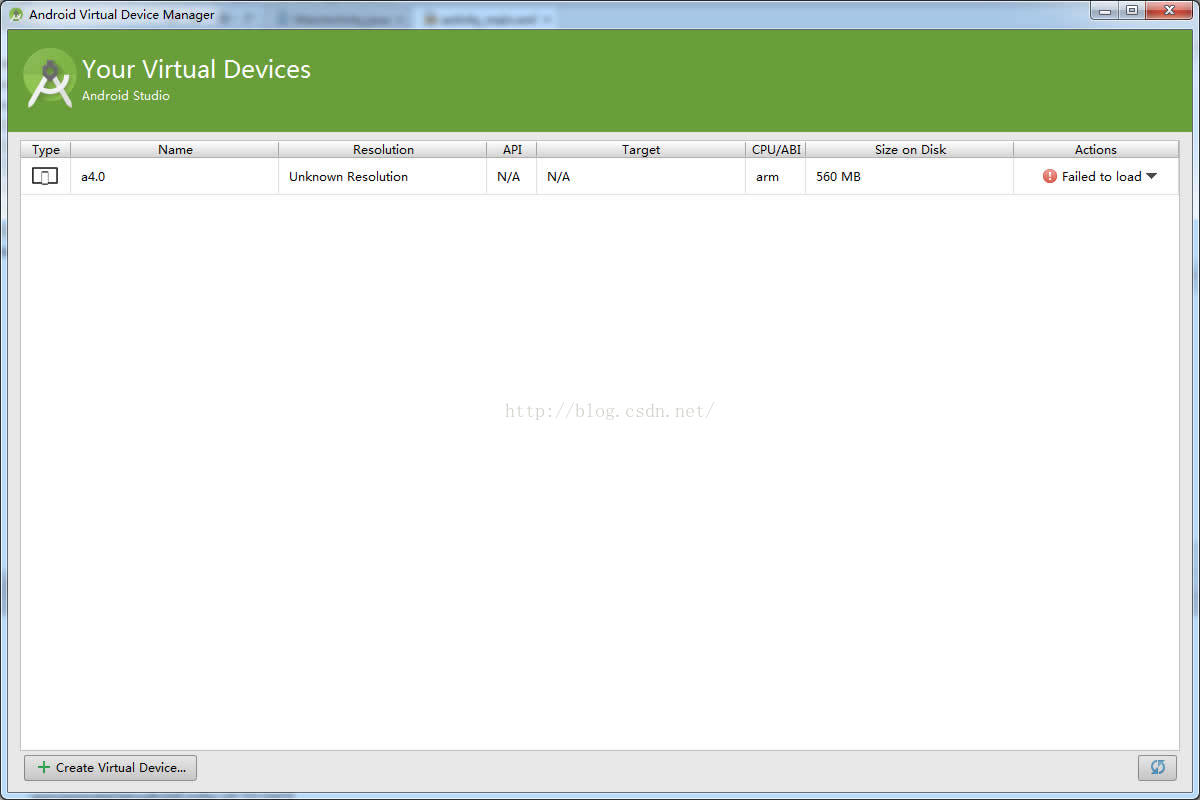1200x800 pixels.
Task: Click the arm CPU/ABI cell
Action: click(776, 177)
